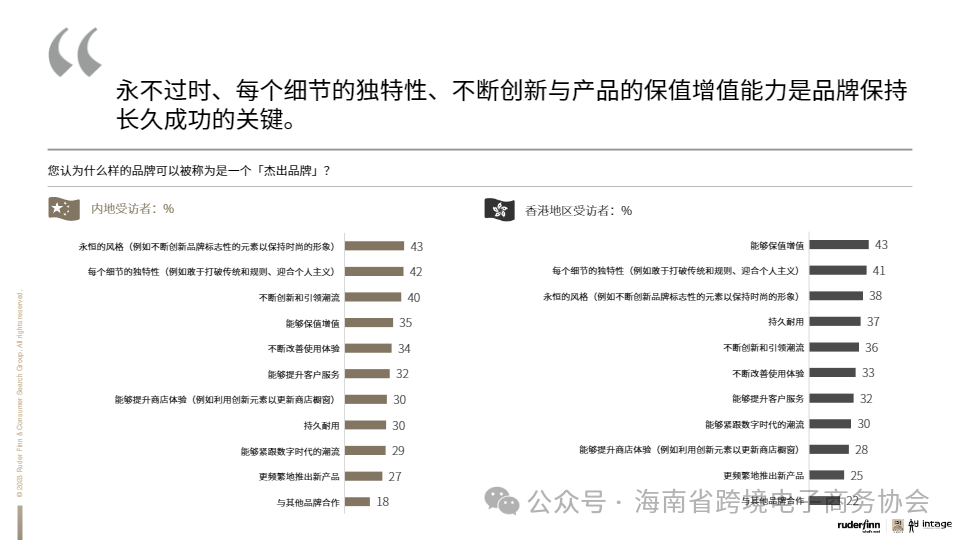This screenshot has height=540, width=960.
Task: Click the tan bar for mainland 持久耐用
Action: (366, 425)
